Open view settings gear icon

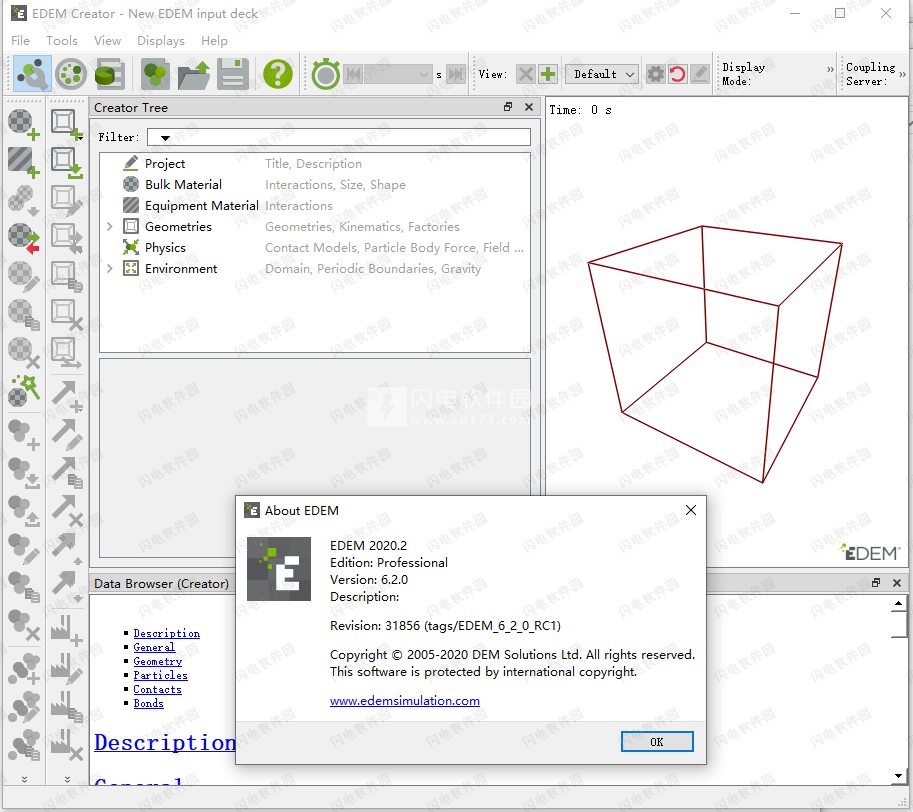coord(656,74)
